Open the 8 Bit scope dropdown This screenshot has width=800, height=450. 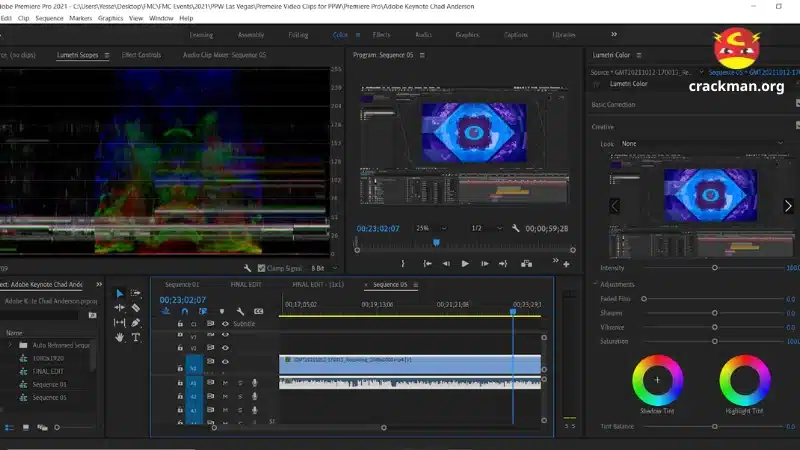click(324, 268)
